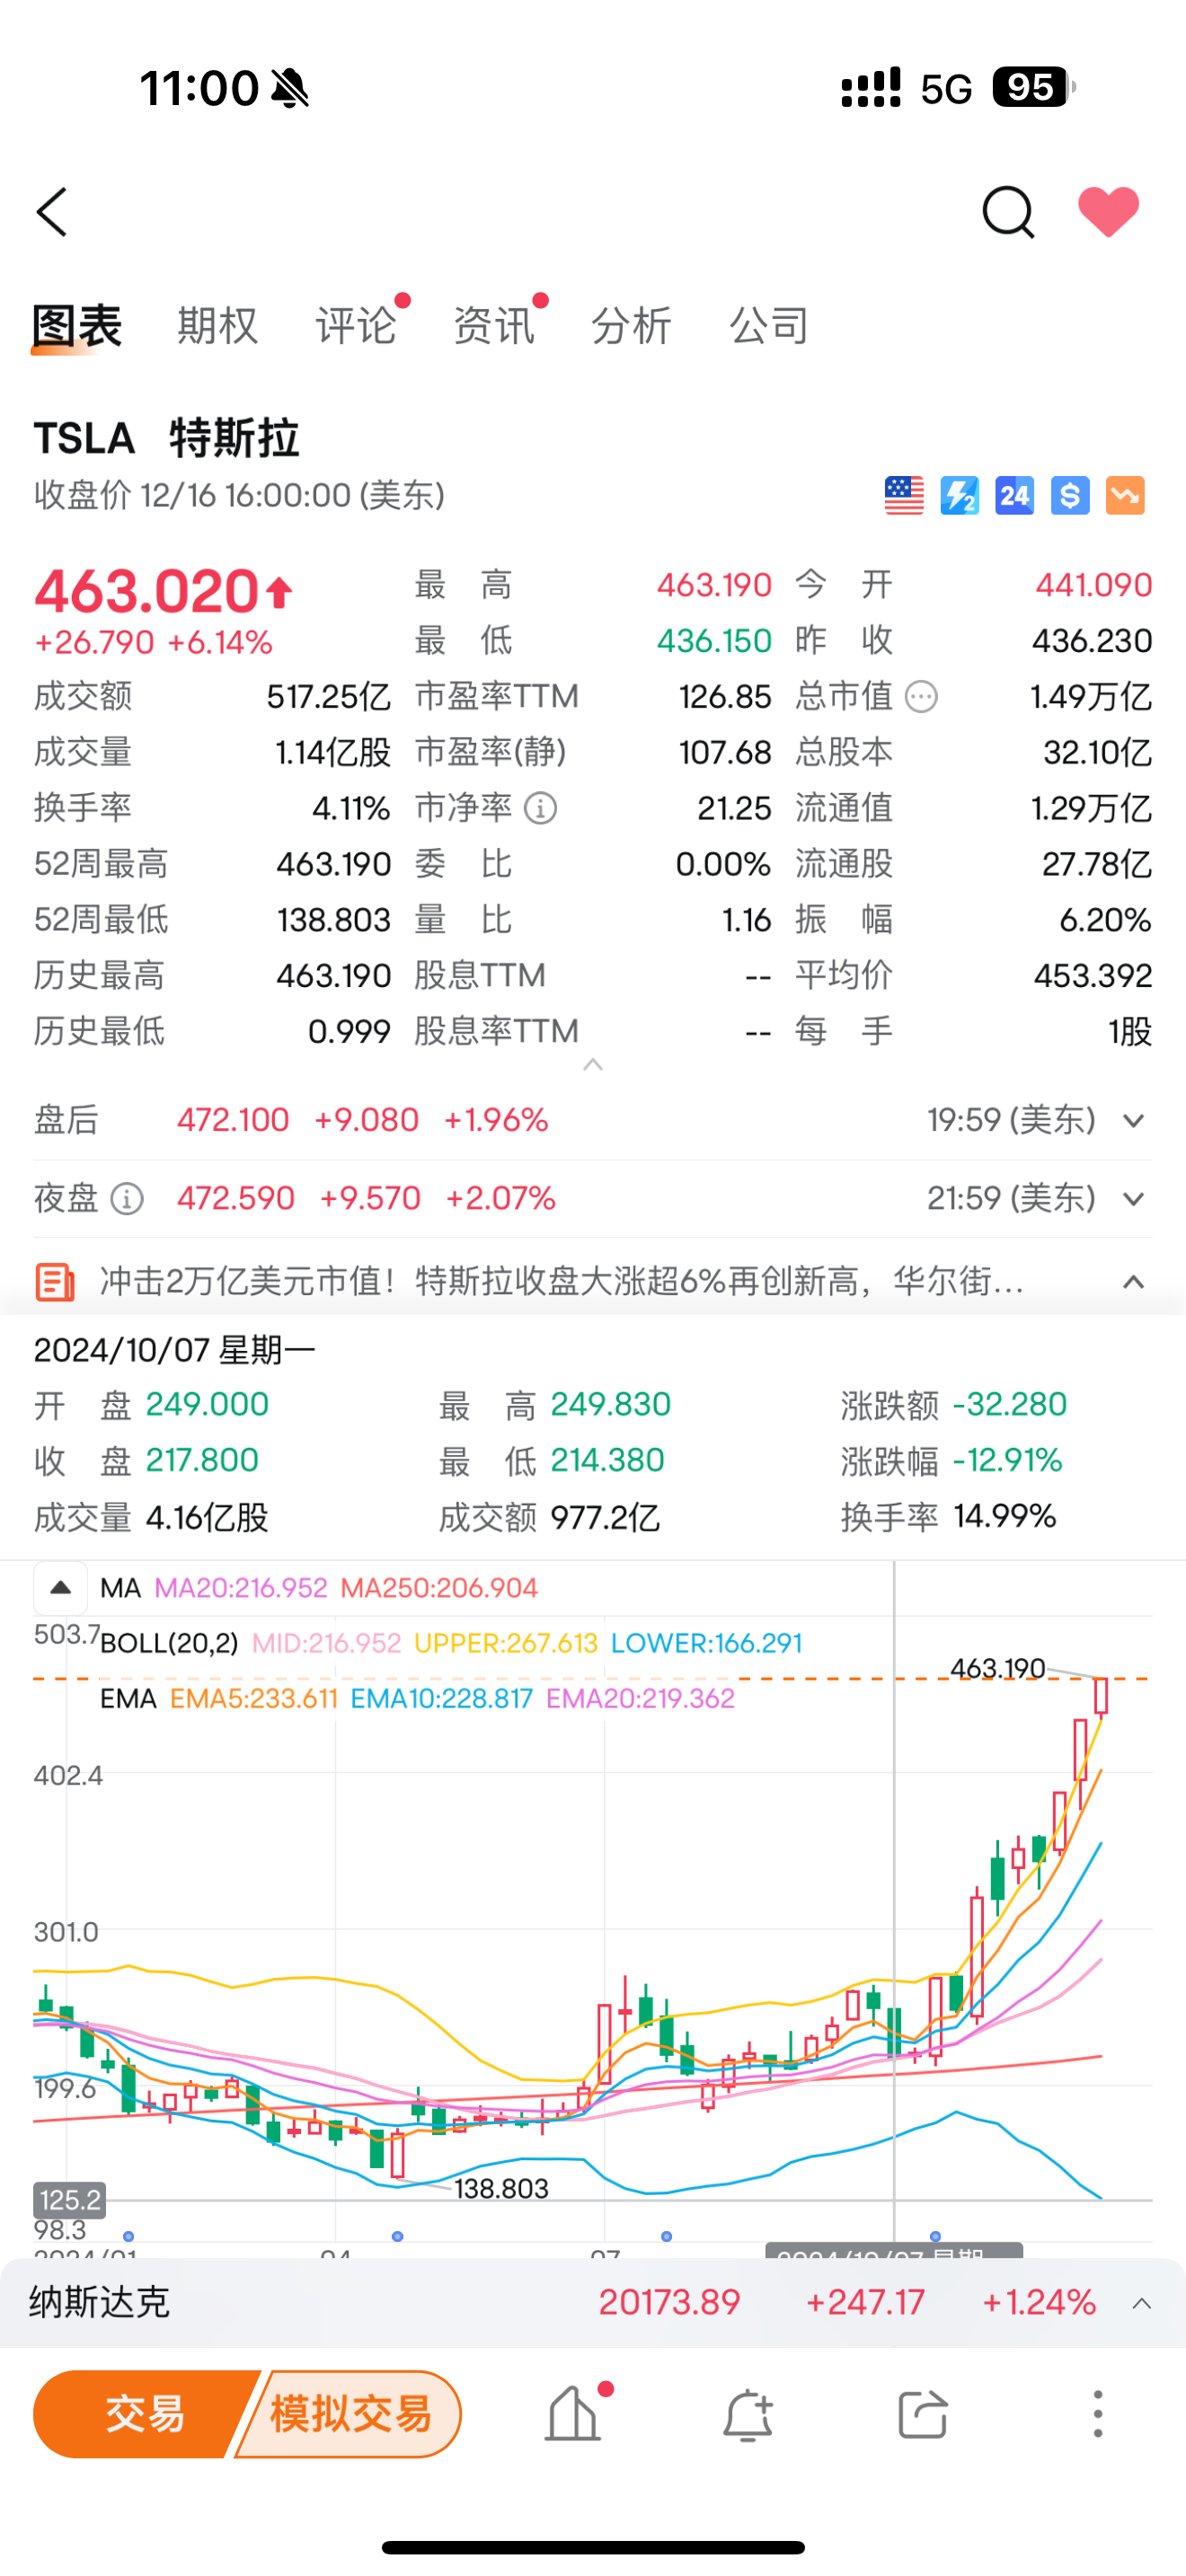
Task: Tap the EMA20:219.362 indicator label
Action: 640,1699
